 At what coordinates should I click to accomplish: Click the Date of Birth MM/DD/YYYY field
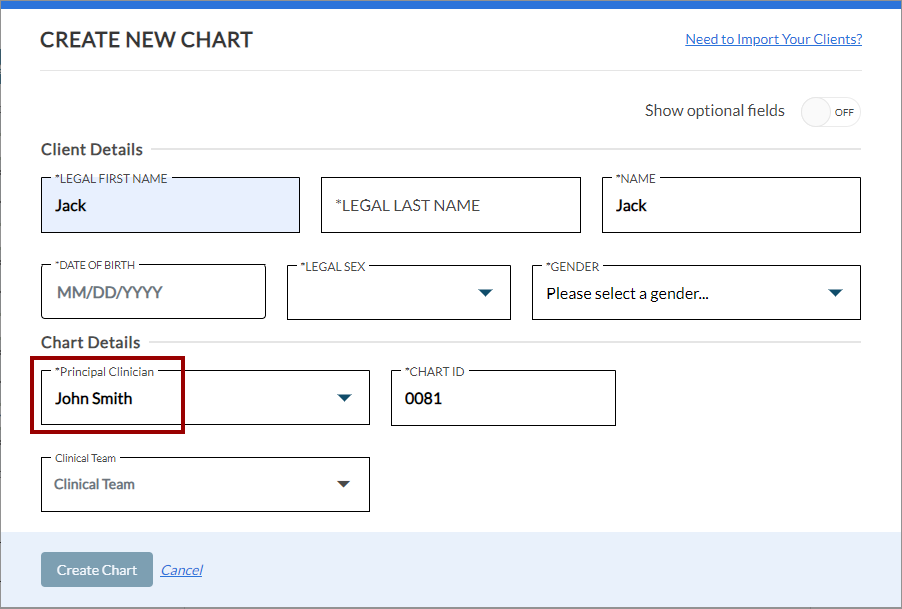click(153, 293)
